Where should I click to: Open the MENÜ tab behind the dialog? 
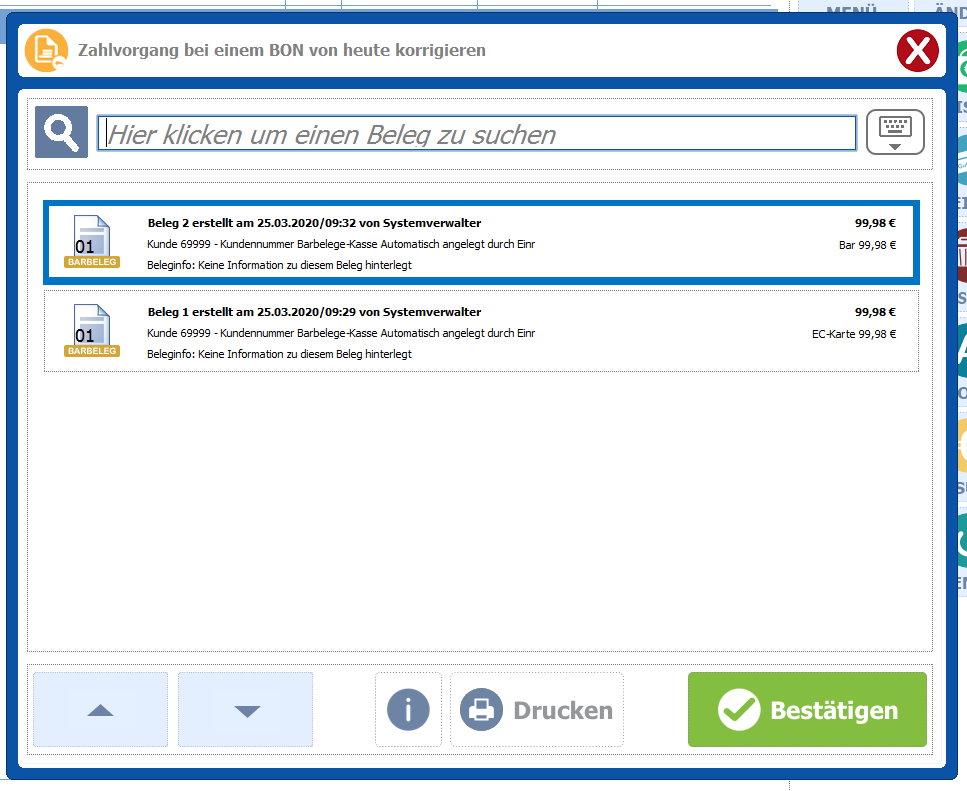852,10
